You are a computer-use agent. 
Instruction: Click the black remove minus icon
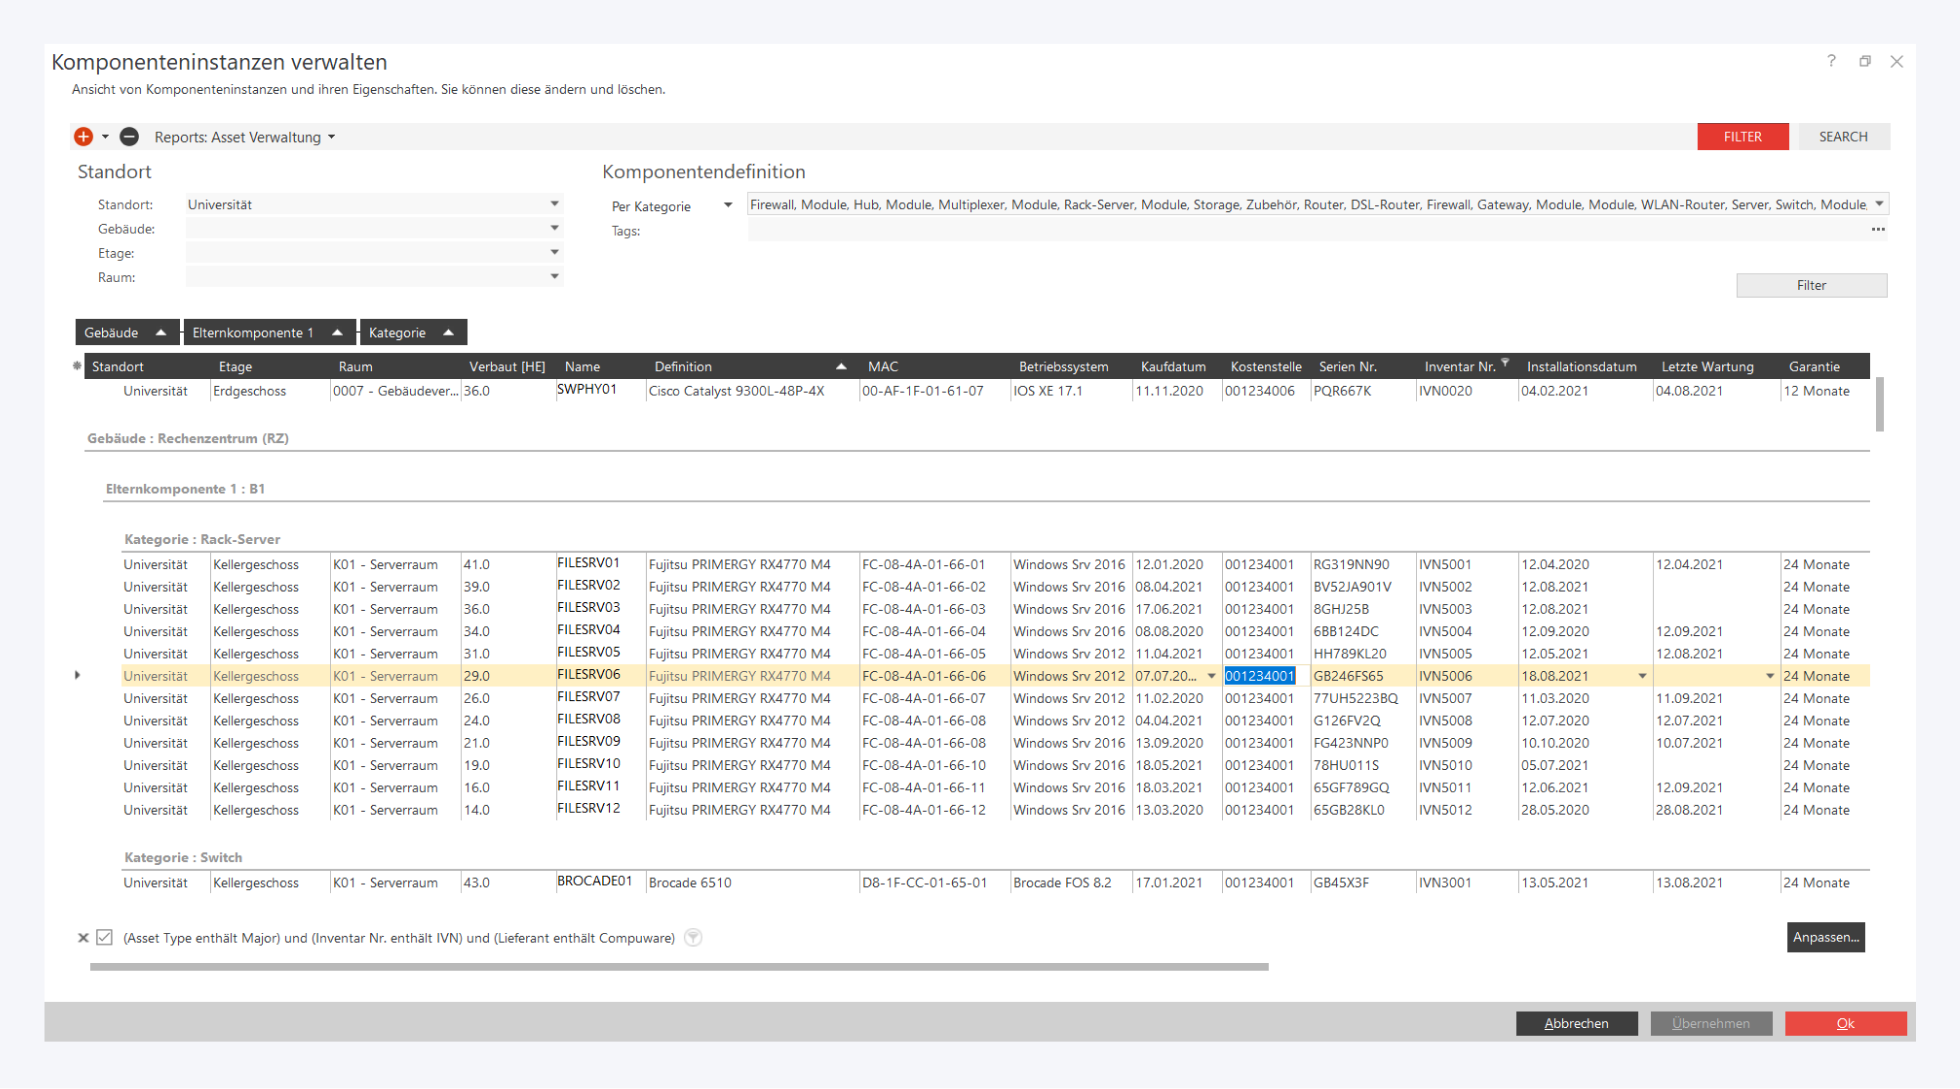pos(129,137)
